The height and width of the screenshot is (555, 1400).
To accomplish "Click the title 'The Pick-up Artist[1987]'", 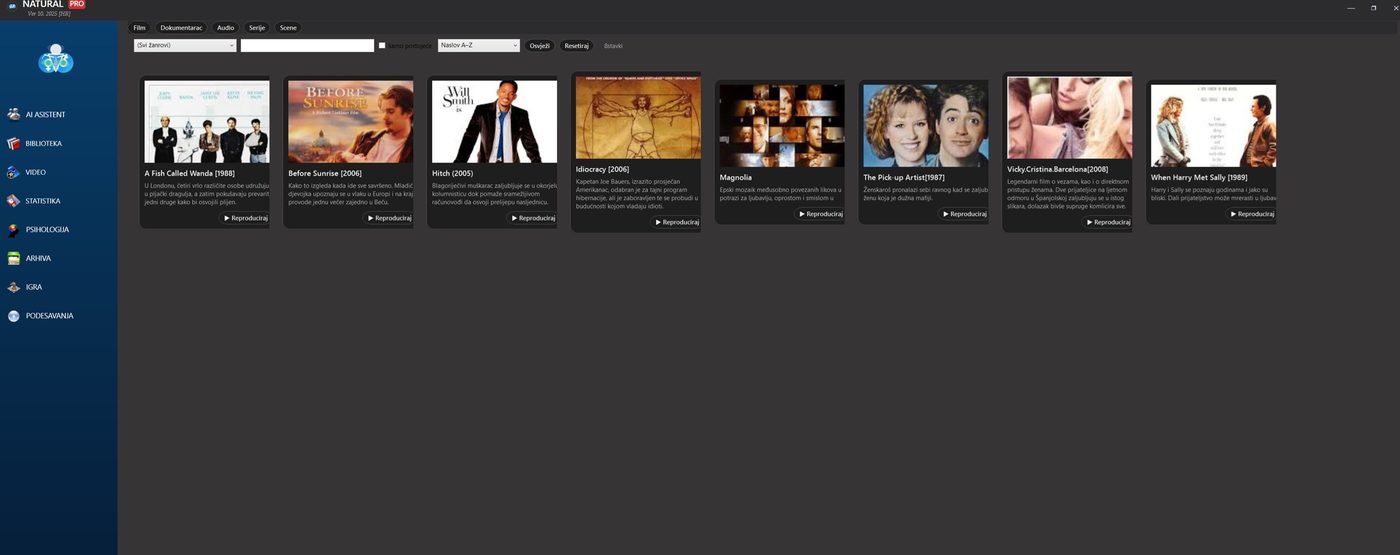I will (904, 177).
